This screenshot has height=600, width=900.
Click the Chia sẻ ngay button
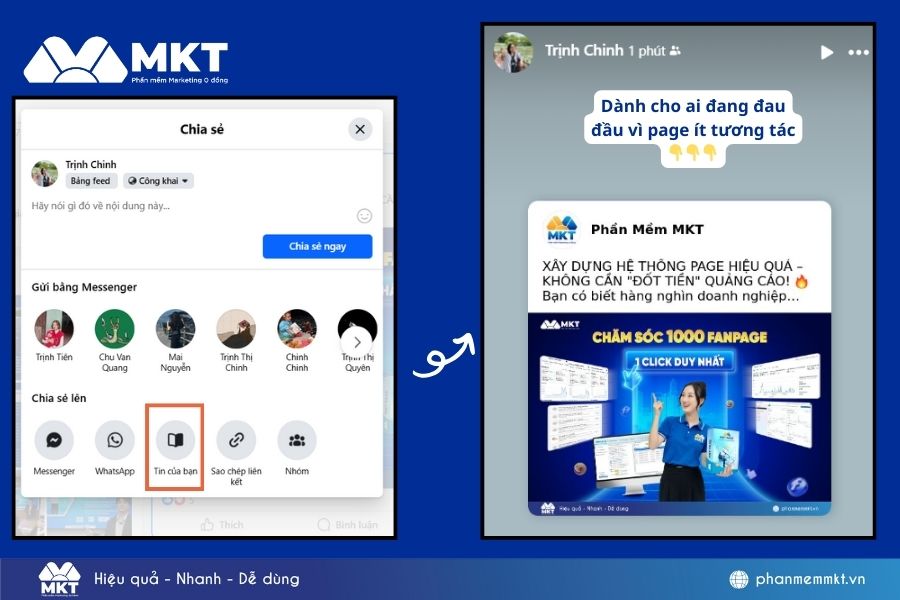[x=317, y=246]
